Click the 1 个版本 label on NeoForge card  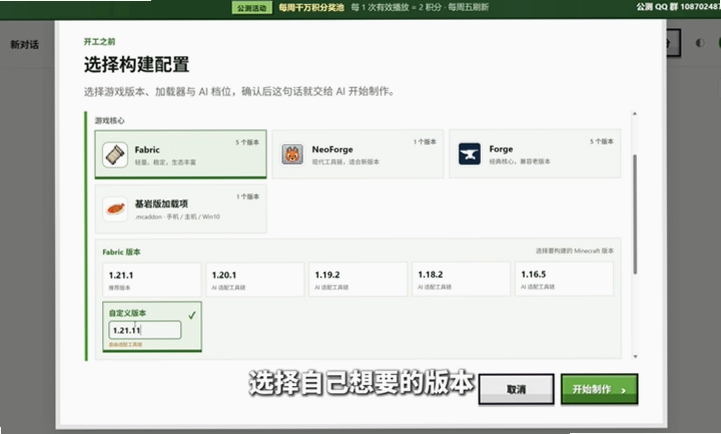tap(425, 142)
